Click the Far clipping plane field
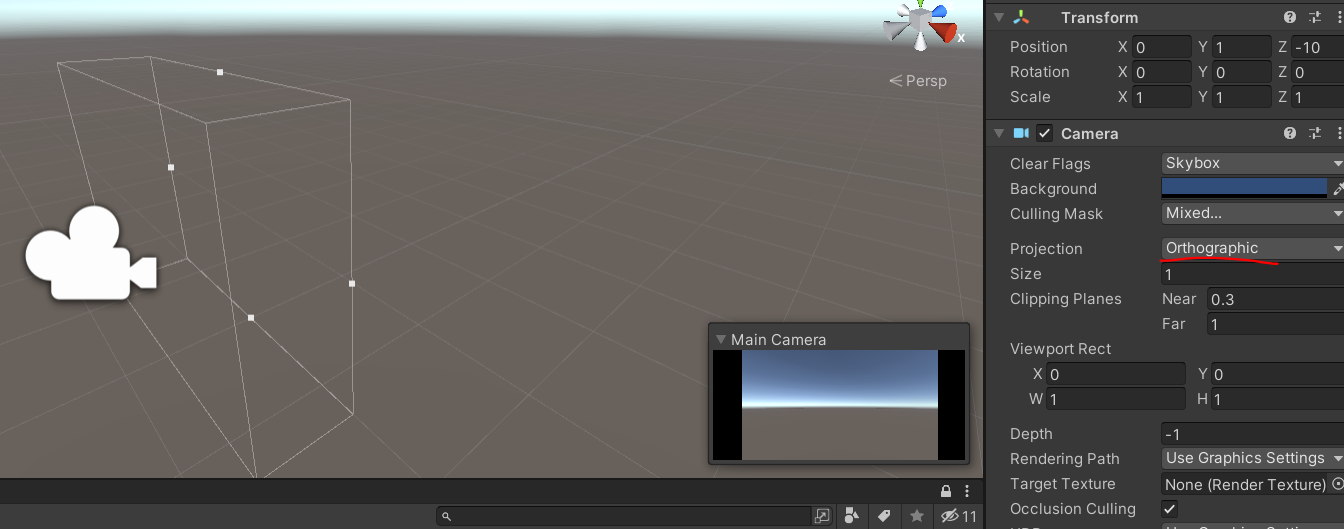Screen dimensions: 1344x529 pos(1275,324)
